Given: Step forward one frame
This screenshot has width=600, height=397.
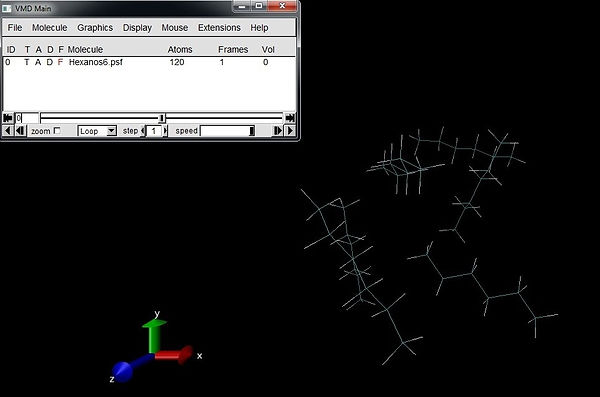Looking at the screenshot, I should tap(277, 131).
